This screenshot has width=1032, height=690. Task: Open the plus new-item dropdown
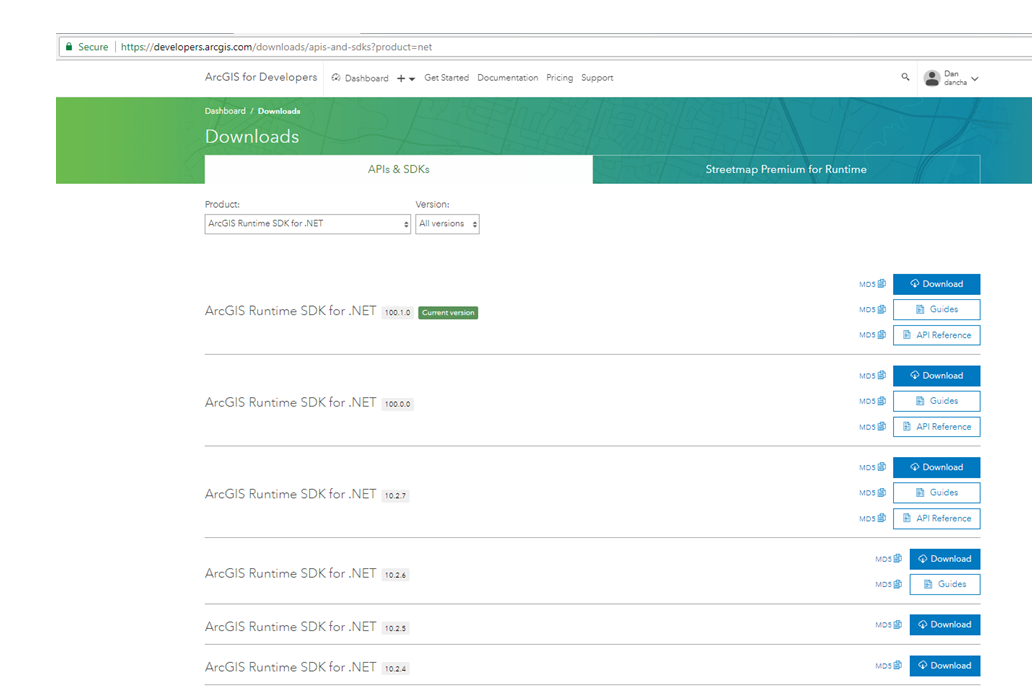click(x=405, y=78)
